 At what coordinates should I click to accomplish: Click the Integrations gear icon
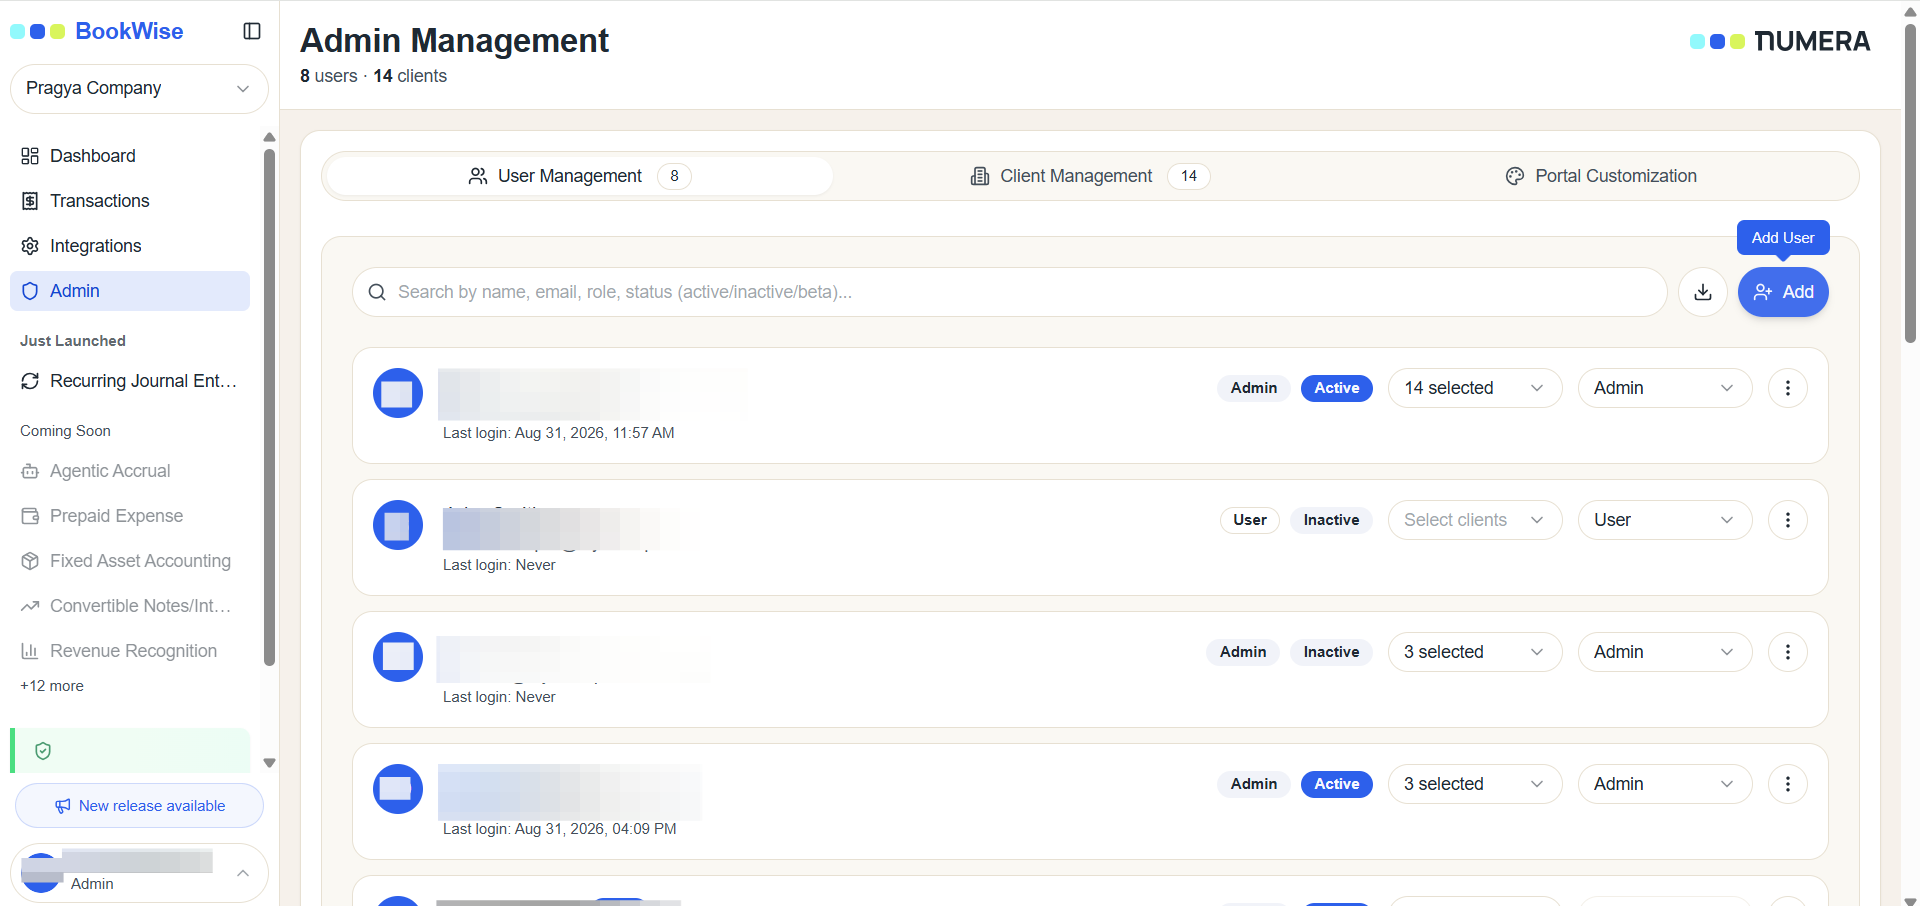tap(30, 246)
